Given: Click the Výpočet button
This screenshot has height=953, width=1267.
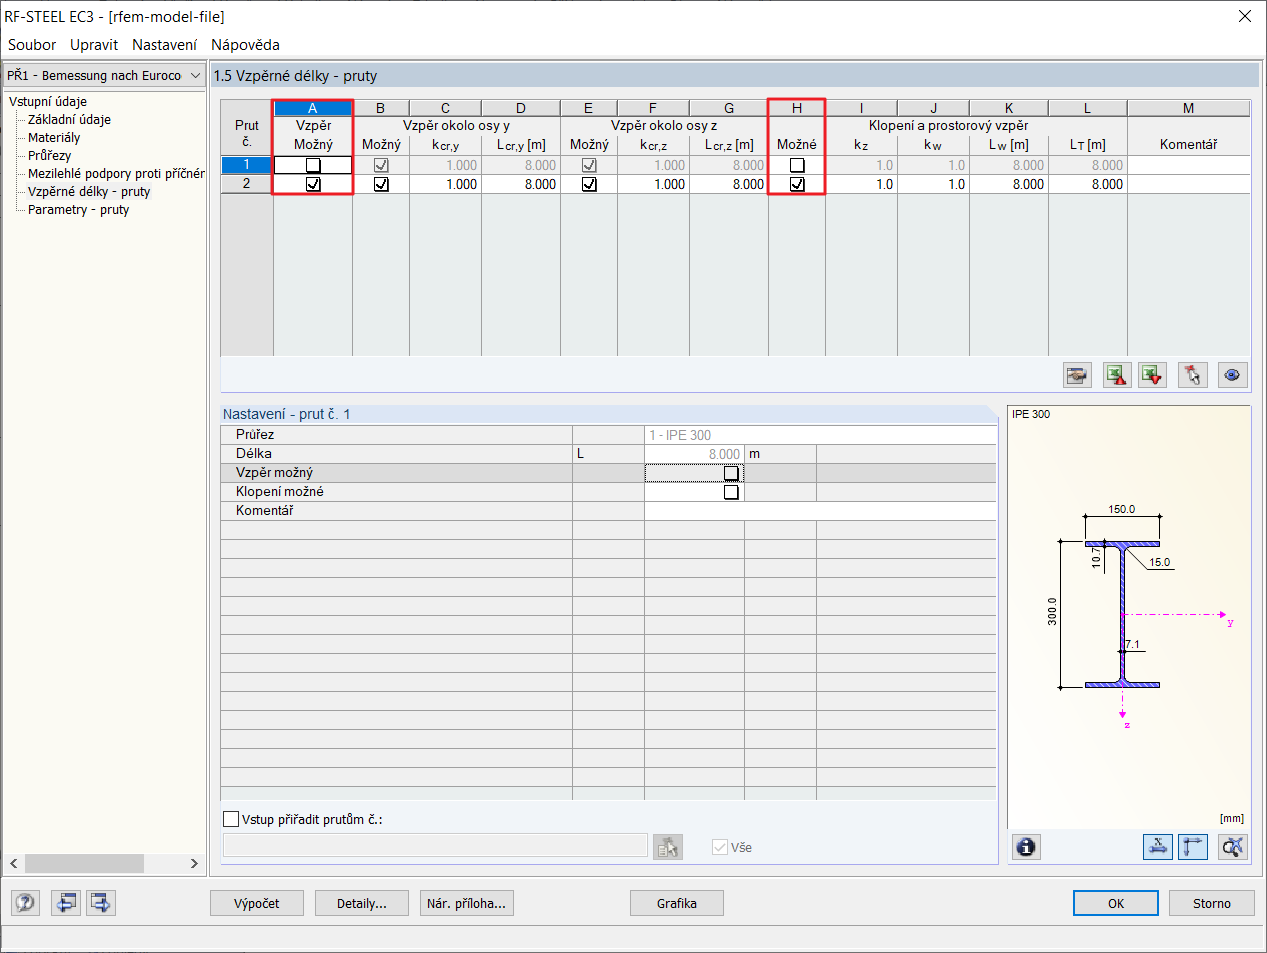Looking at the screenshot, I should pyautogui.click(x=257, y=903).
